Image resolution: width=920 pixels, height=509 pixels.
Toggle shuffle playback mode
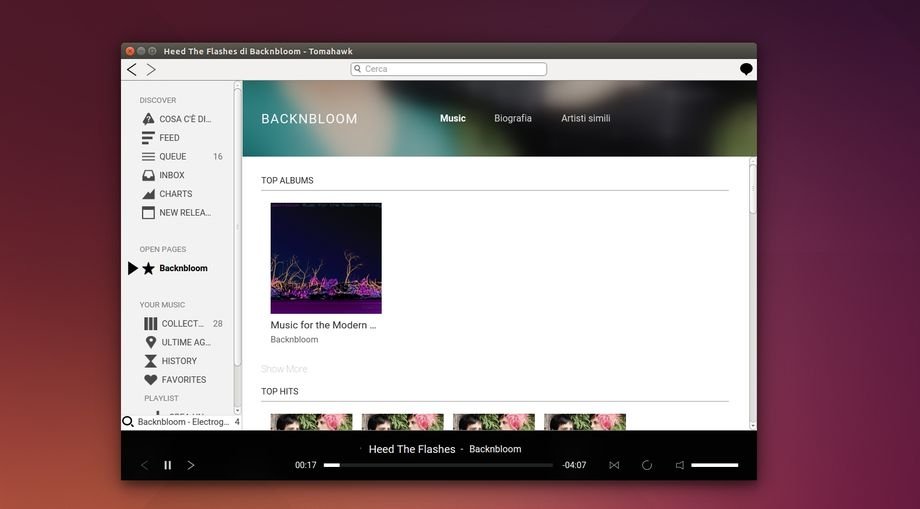point(614,465)
